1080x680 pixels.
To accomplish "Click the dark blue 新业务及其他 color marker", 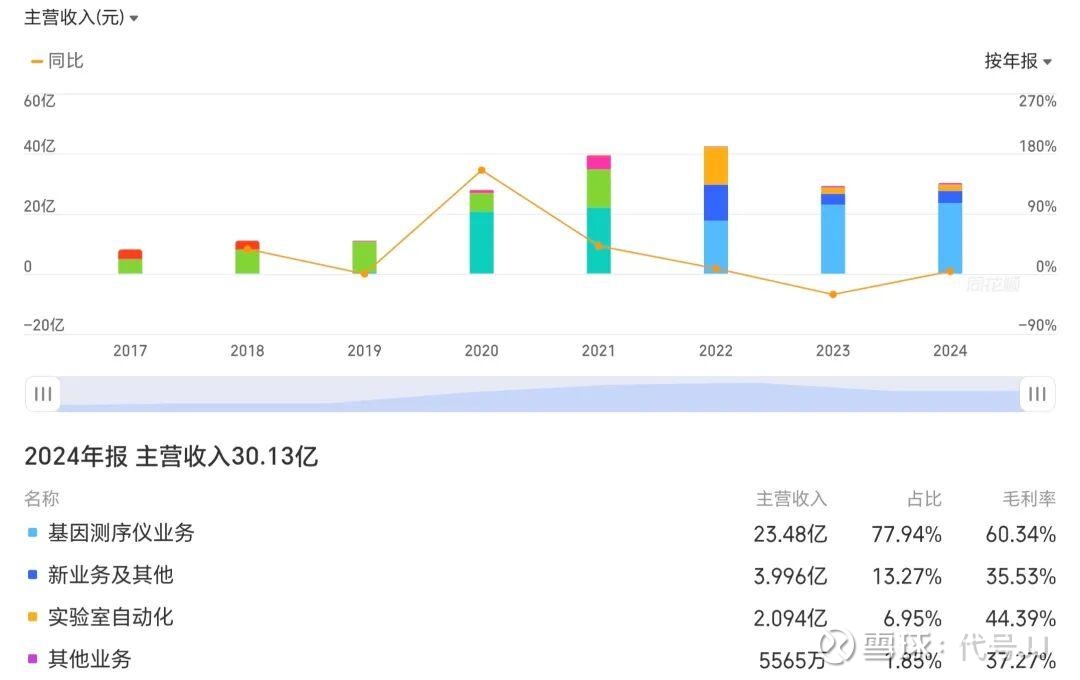I will click(33, 576).
